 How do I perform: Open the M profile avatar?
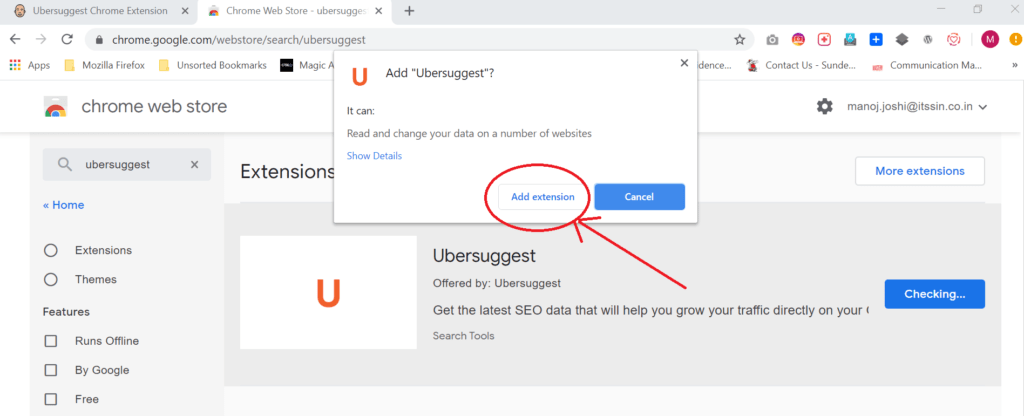click(x=990, y=40)
